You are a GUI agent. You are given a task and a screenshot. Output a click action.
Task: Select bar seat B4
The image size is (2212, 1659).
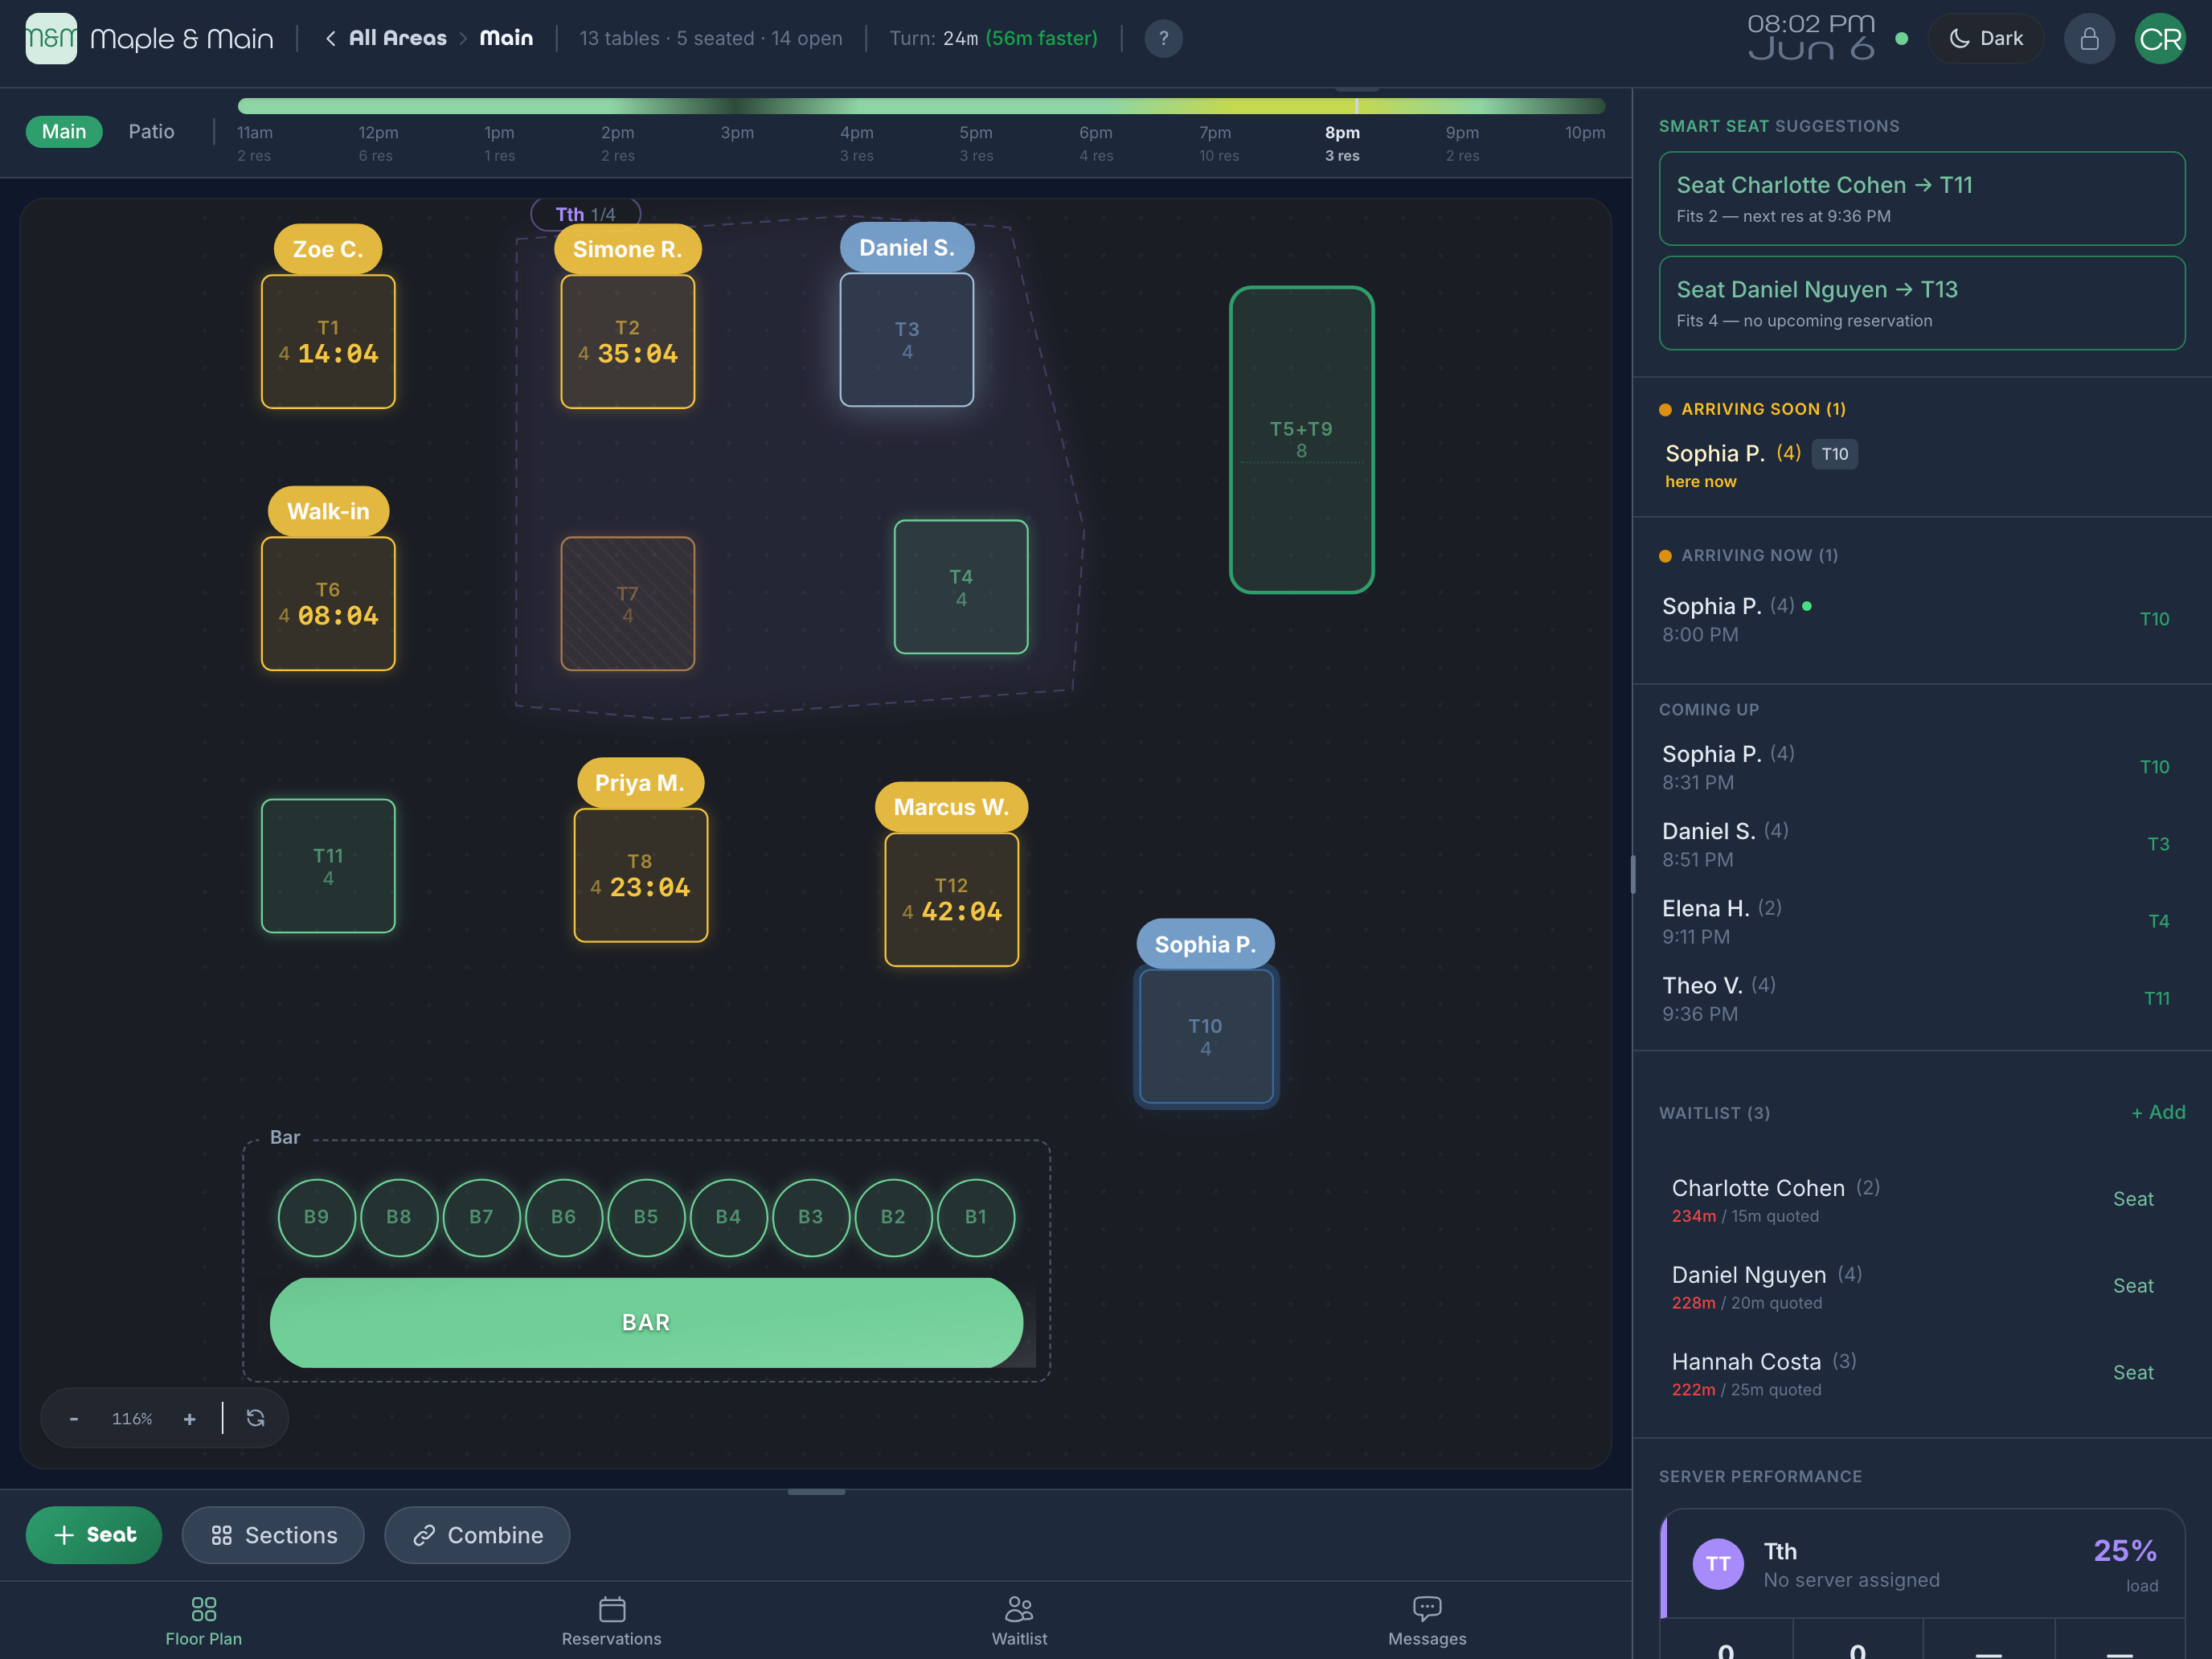[728, 1217]
